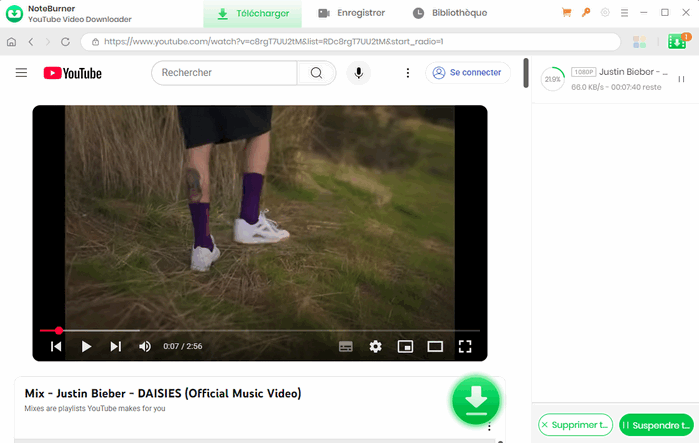Screen dimensions: 699x443
Task: Open the NoteBurner app logo
Action: pos(14,14)
